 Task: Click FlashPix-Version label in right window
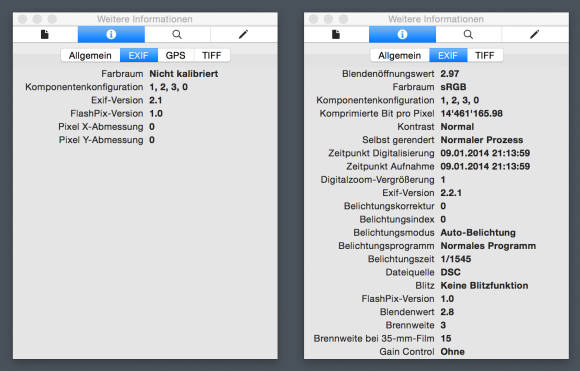[398, 299]
